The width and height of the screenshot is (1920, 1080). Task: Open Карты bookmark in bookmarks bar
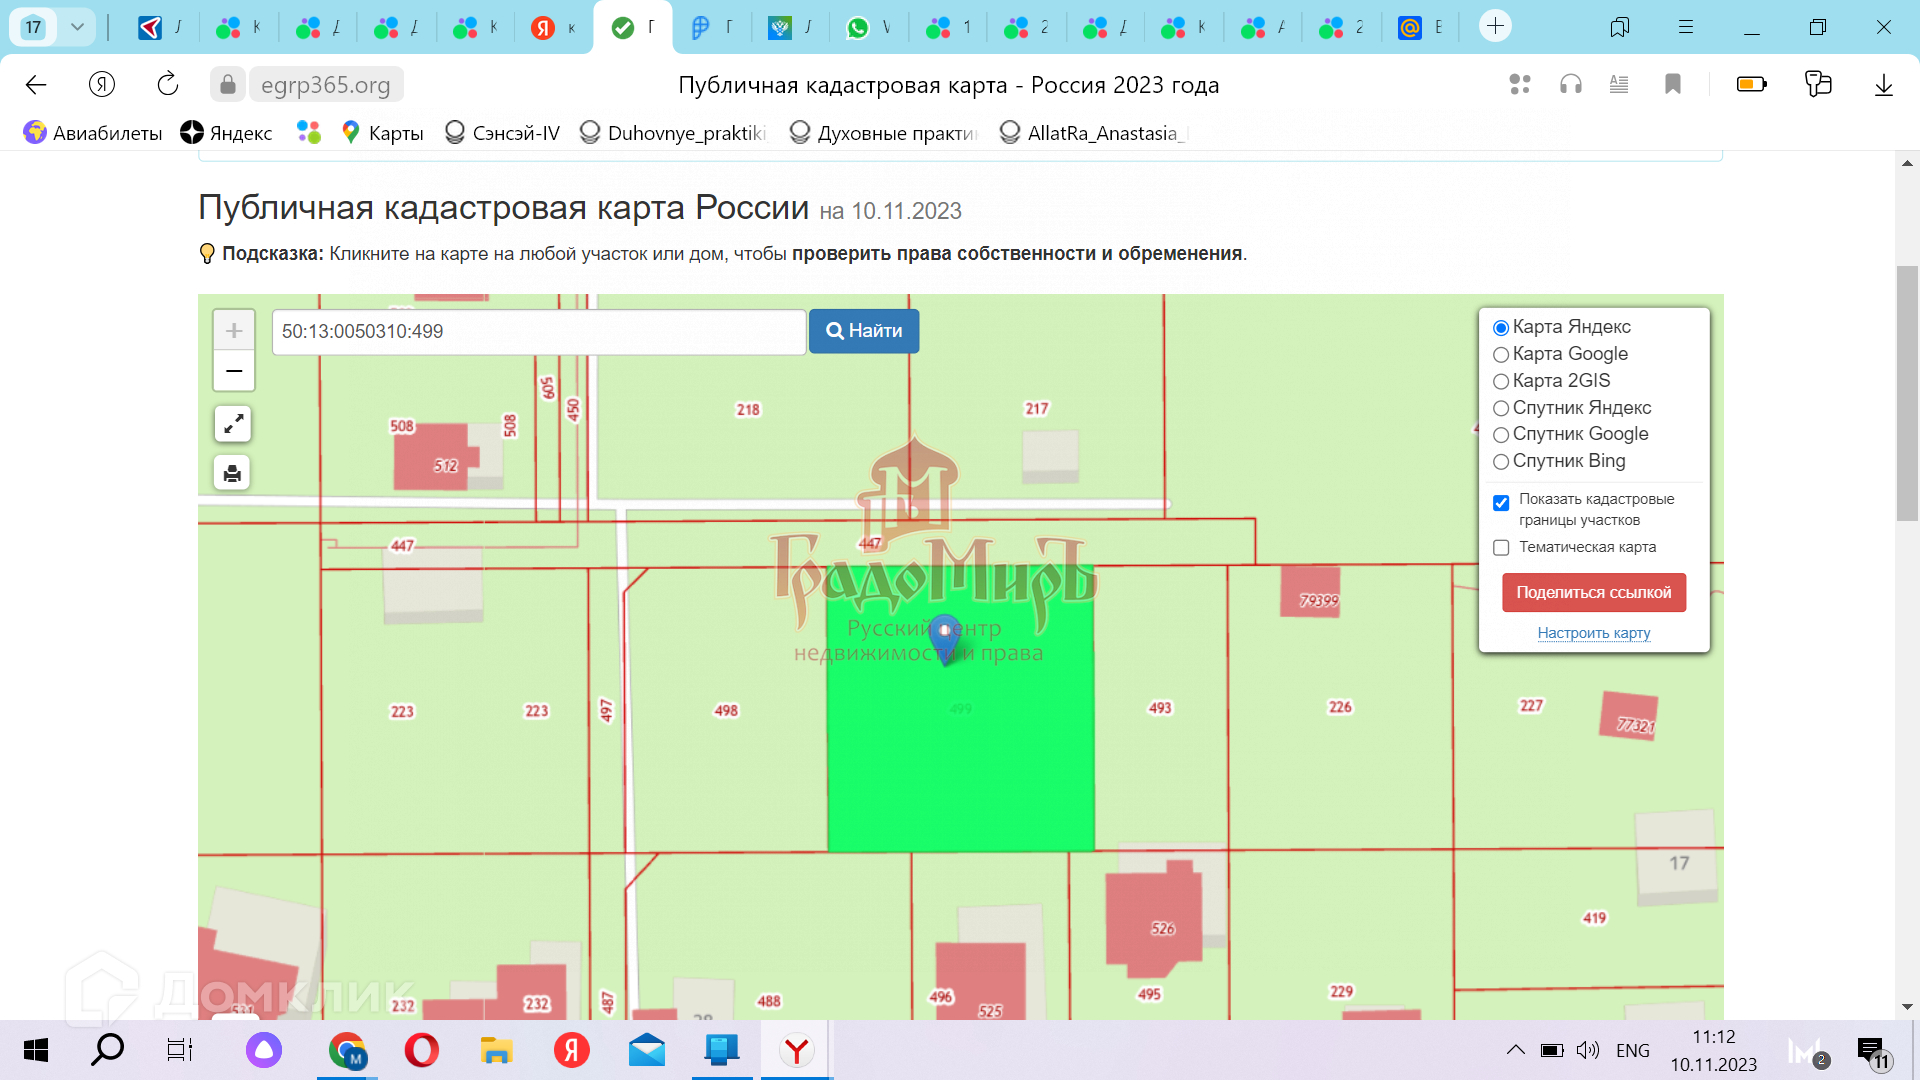(x=384, y=133)
